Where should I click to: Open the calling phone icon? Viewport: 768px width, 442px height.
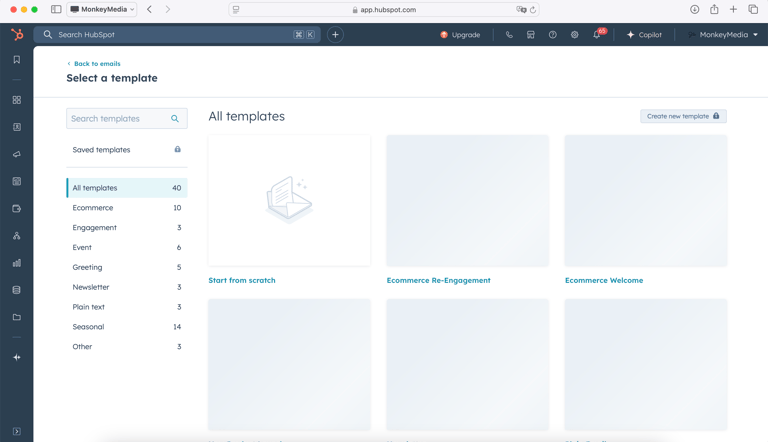tap(509, 35)
